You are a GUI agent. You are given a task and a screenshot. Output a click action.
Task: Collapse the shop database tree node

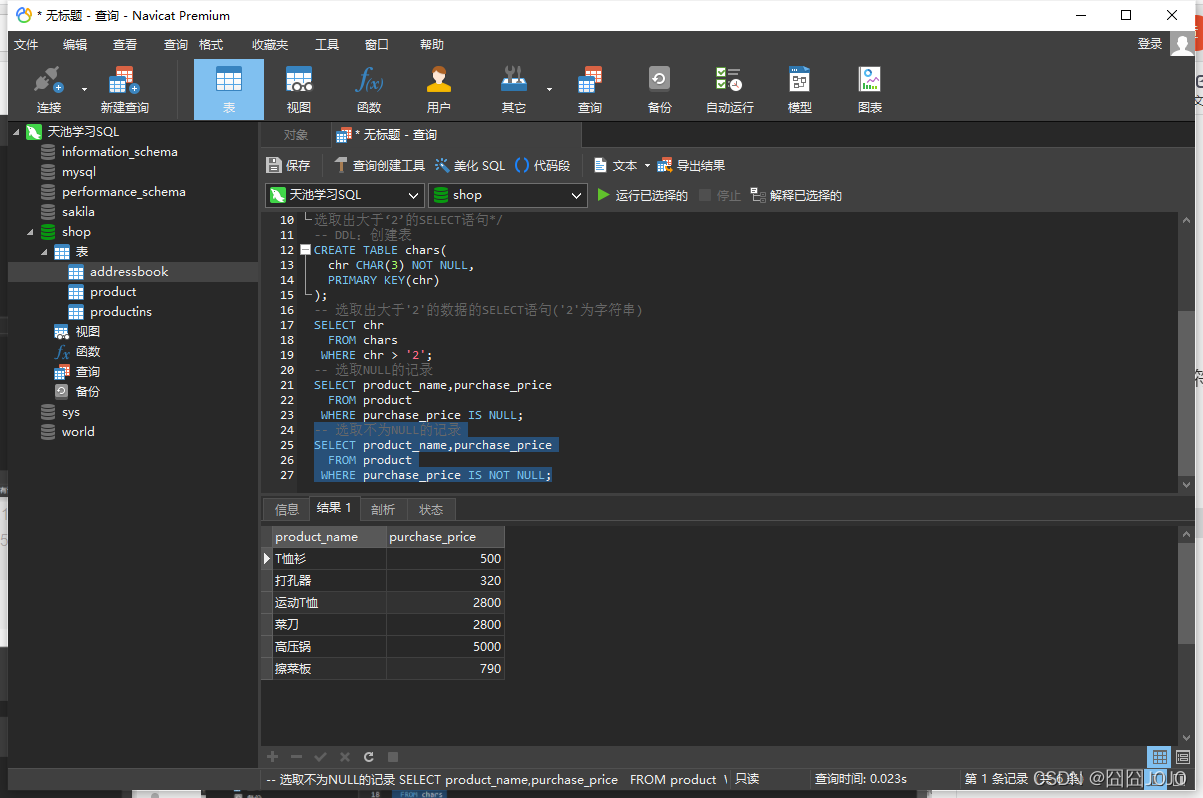coord(30,232)
